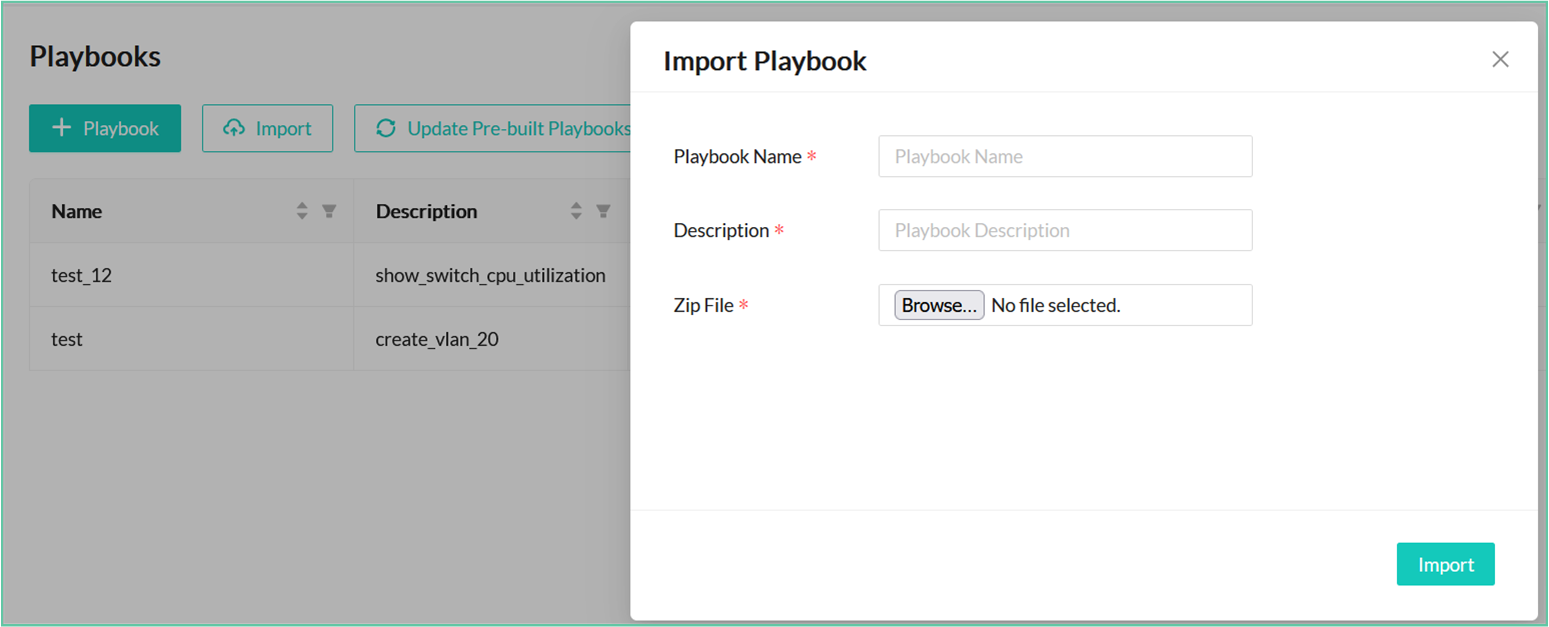Screen dimensions: 1549x627
Task: Focus the Playbook Name text field
Action: click(x=1065, y=157)
